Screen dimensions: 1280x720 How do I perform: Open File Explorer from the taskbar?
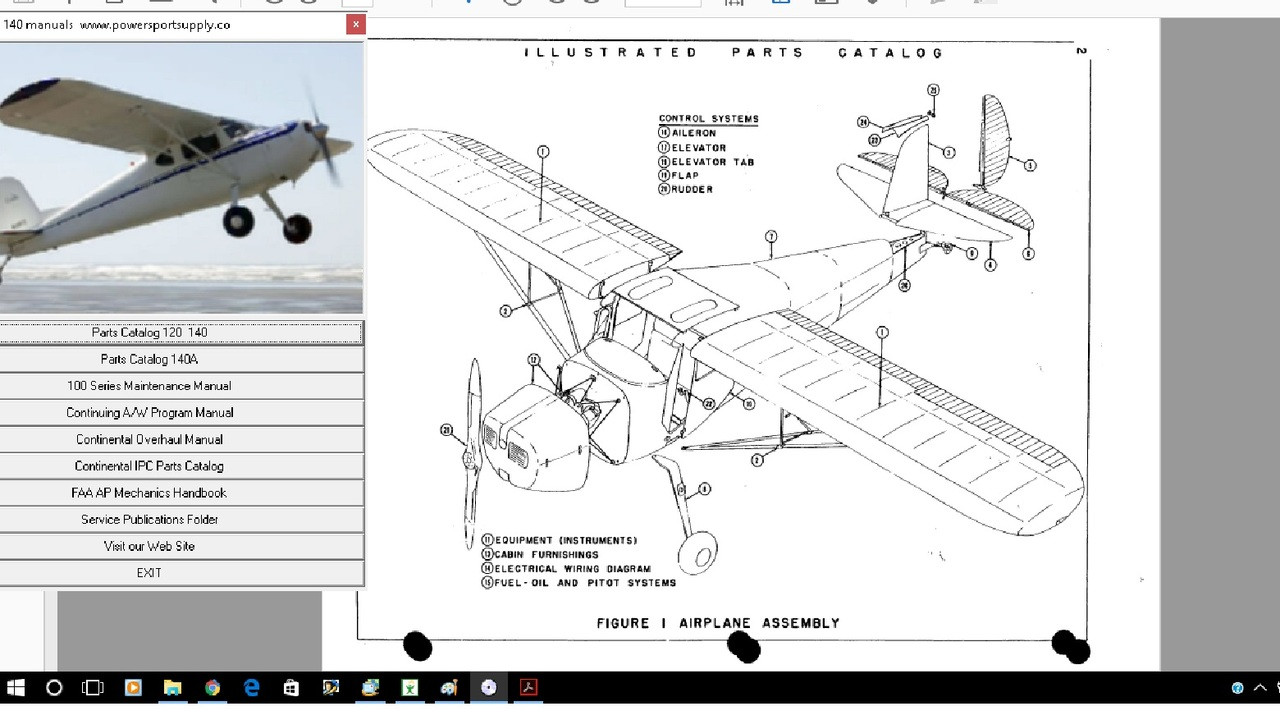tap(172, 688)
